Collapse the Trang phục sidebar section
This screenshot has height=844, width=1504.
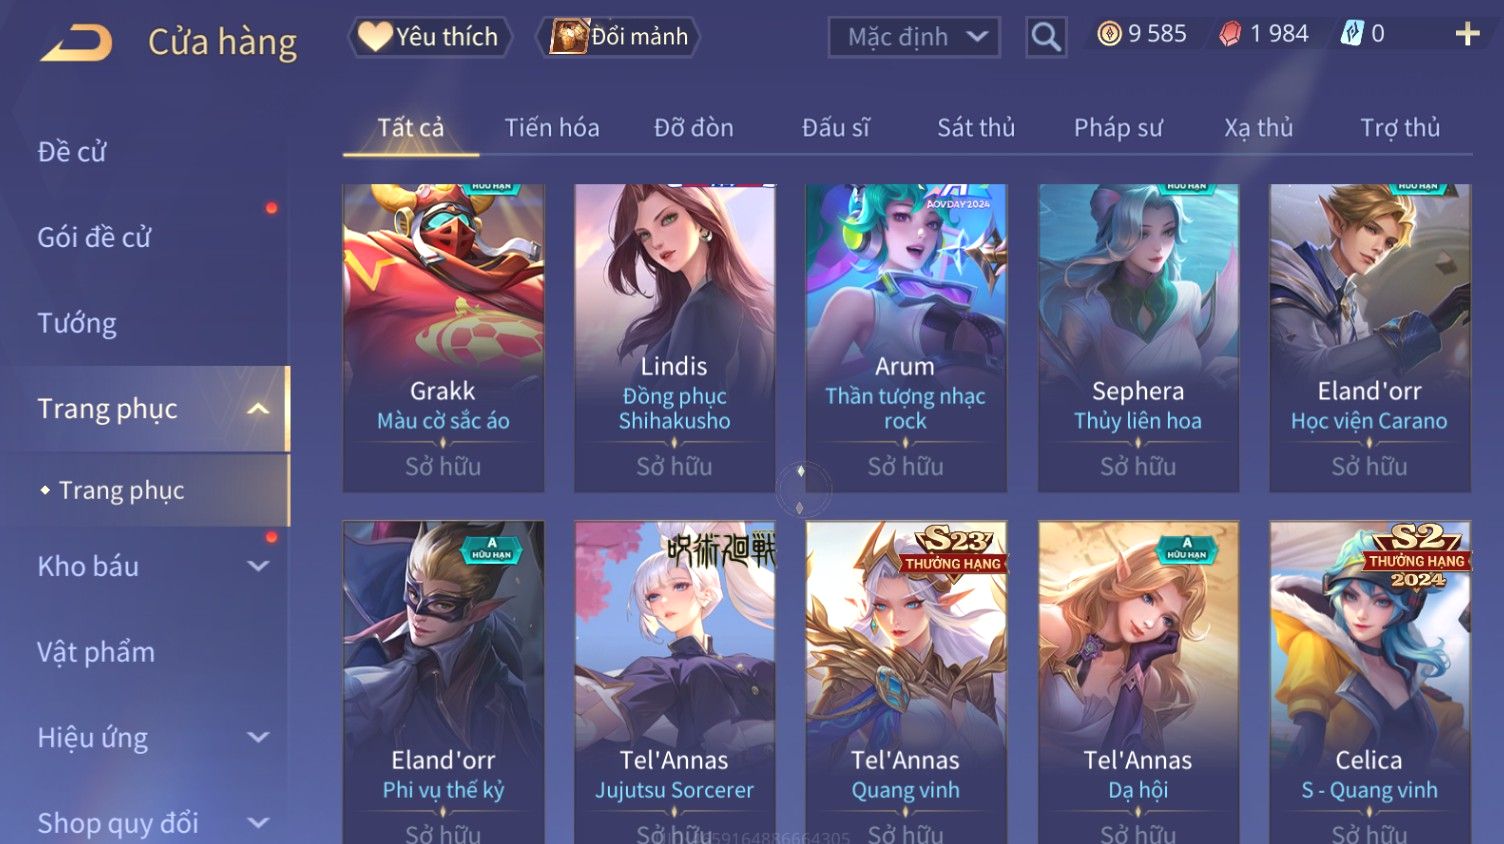click(x=258, y=409)
